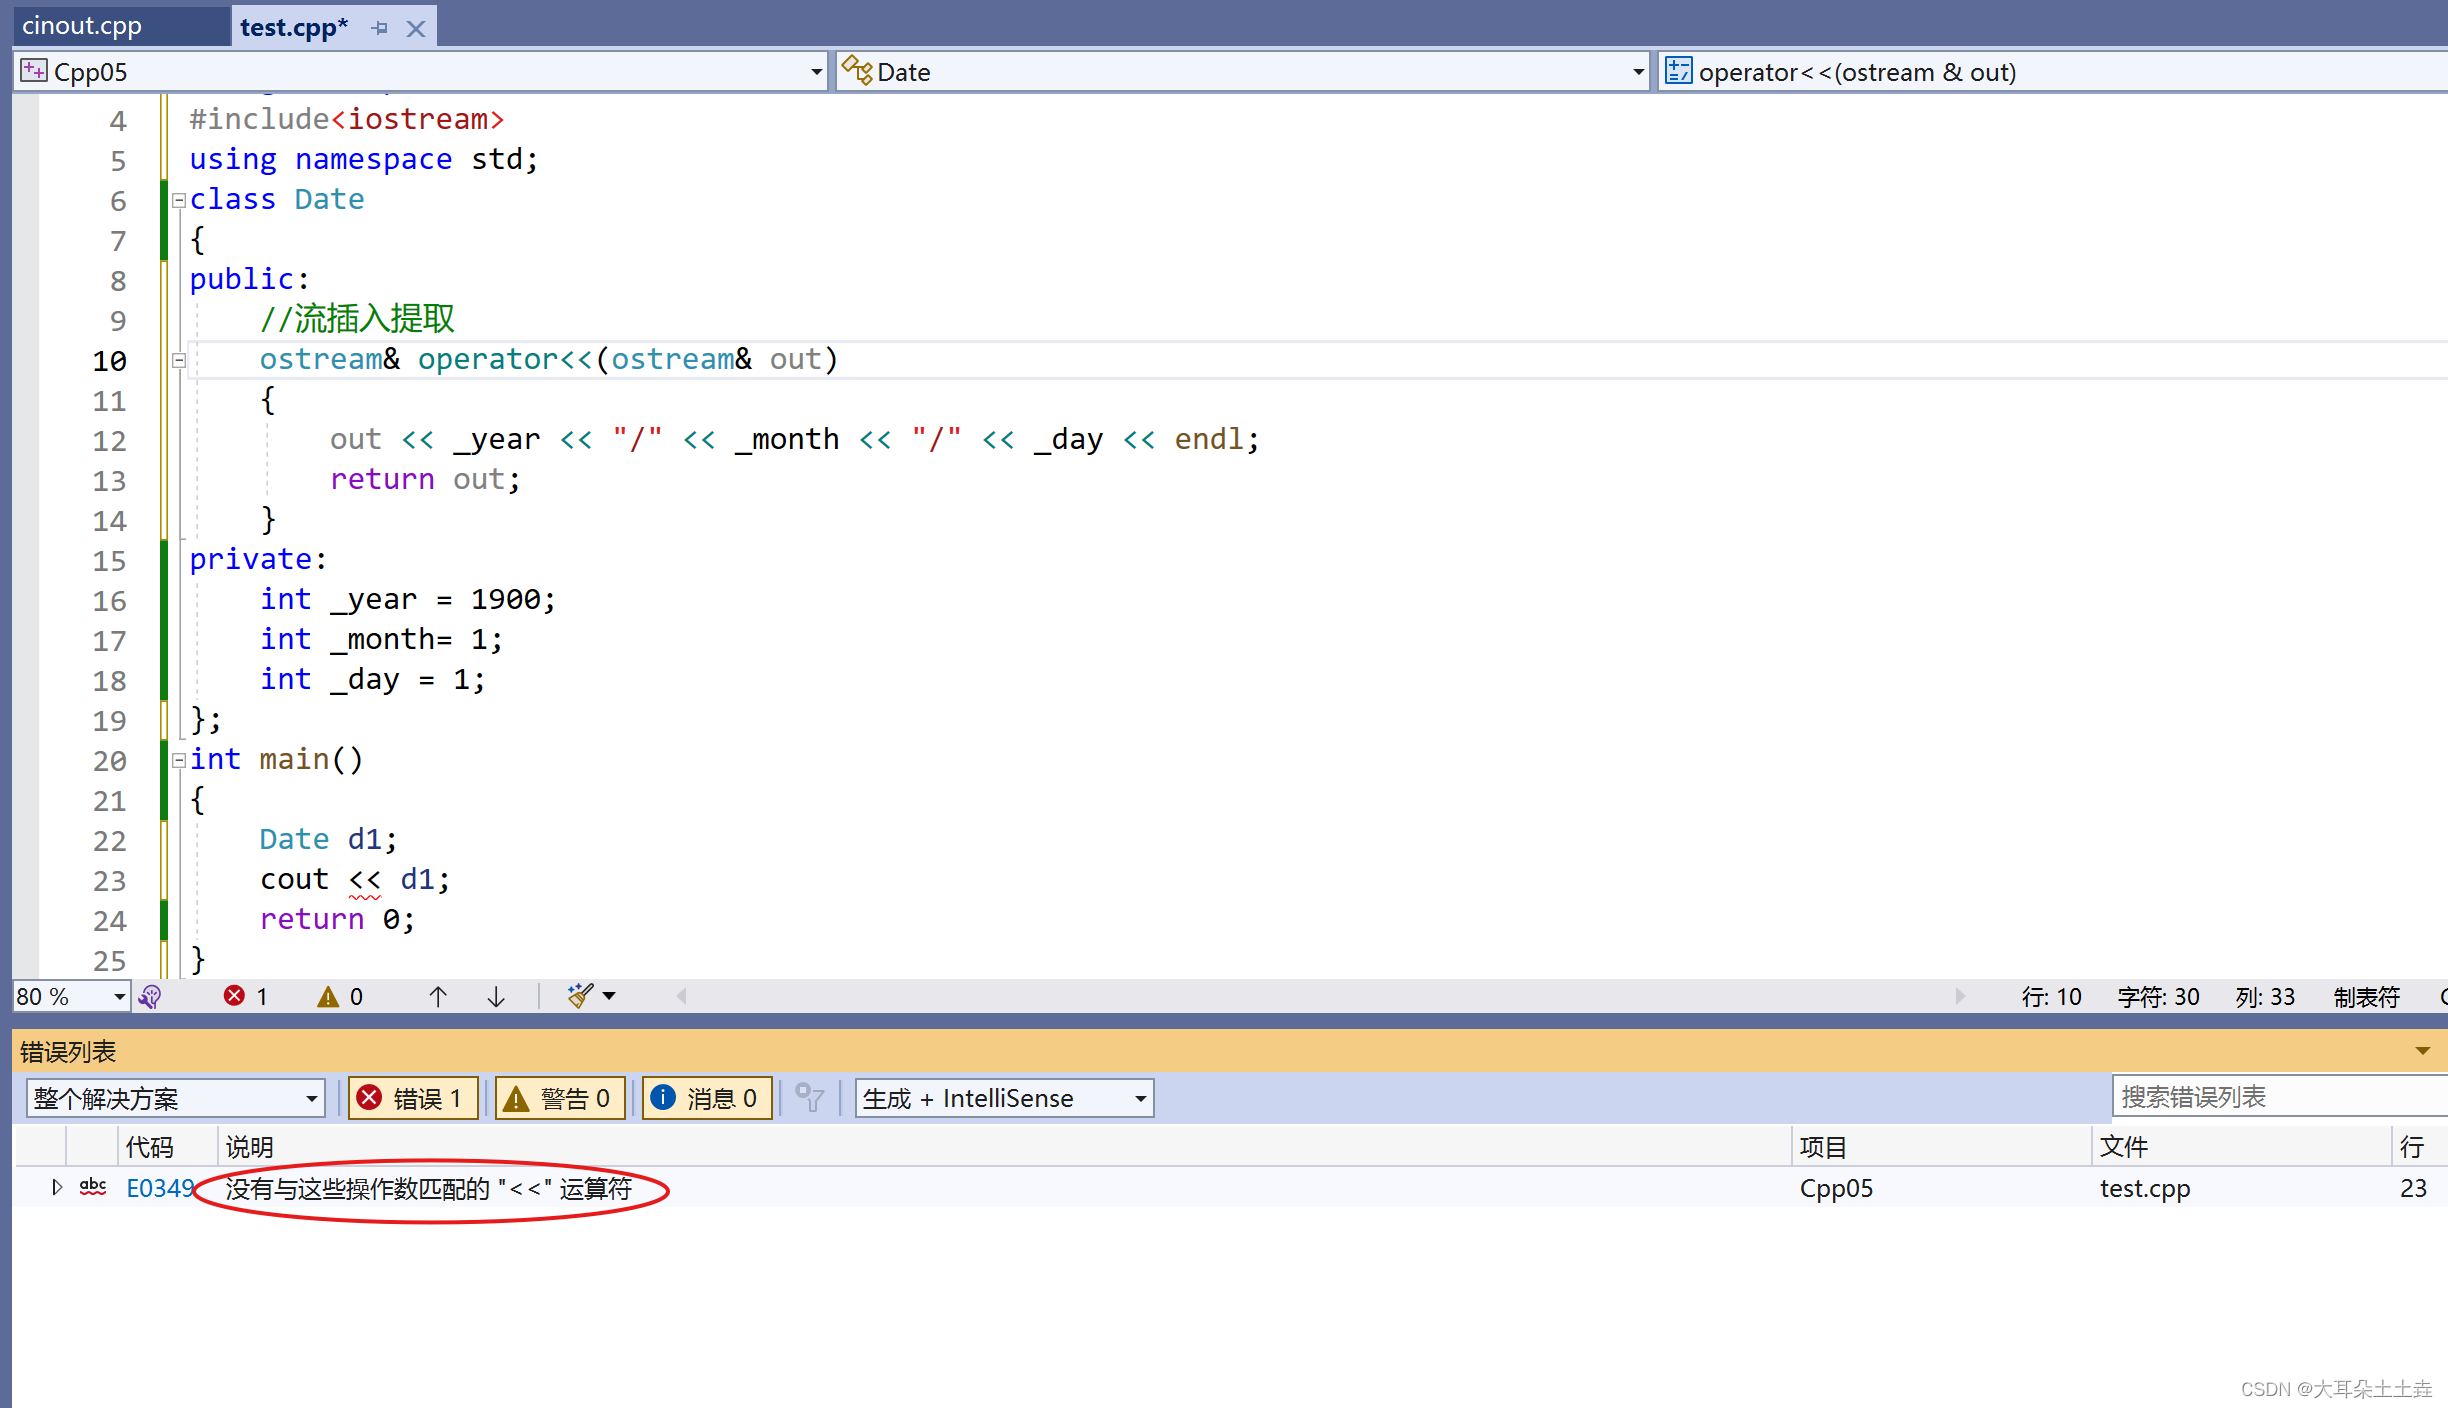
Task: Open the E0349 error code link
Action: tap(160, 1188)
